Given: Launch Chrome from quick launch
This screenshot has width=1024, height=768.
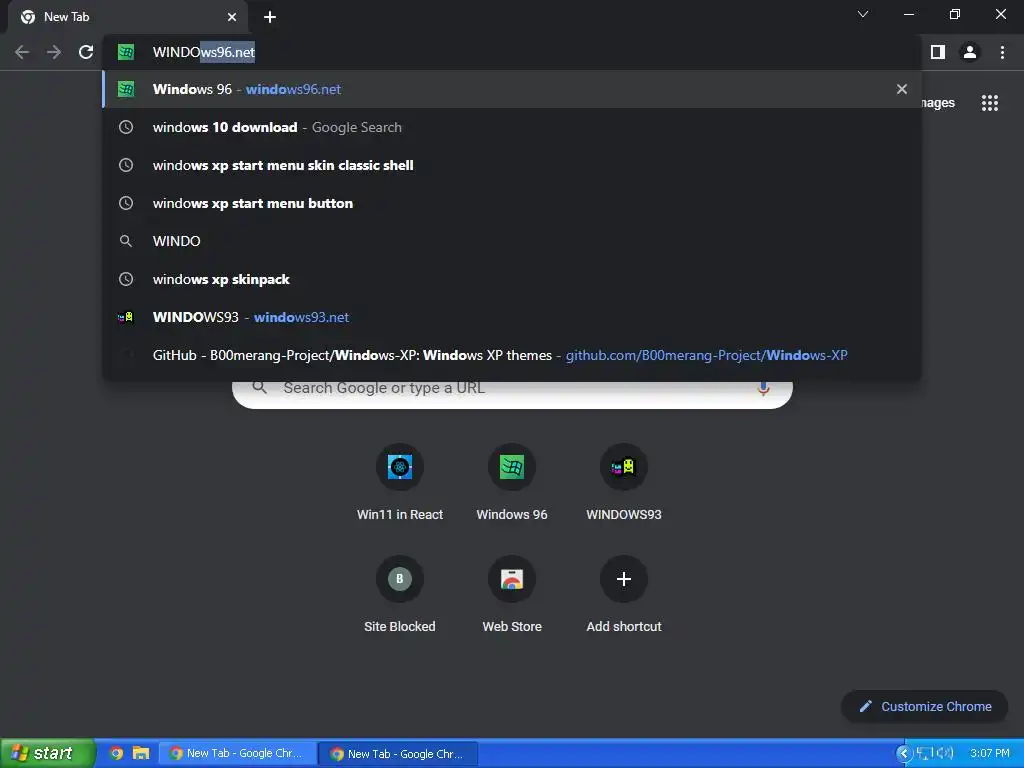Looking at the screenshot, I should coord(116,754).
